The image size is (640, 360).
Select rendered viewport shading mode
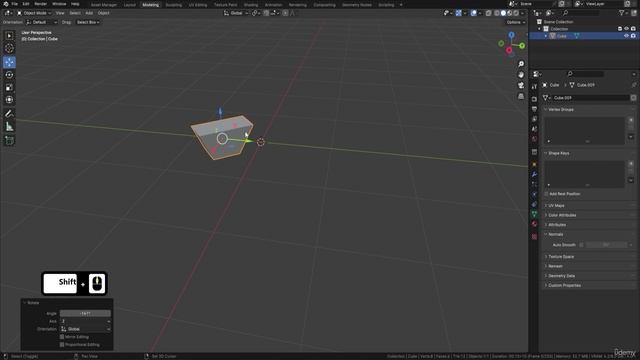pyautogui.click(x=516, y=13)
